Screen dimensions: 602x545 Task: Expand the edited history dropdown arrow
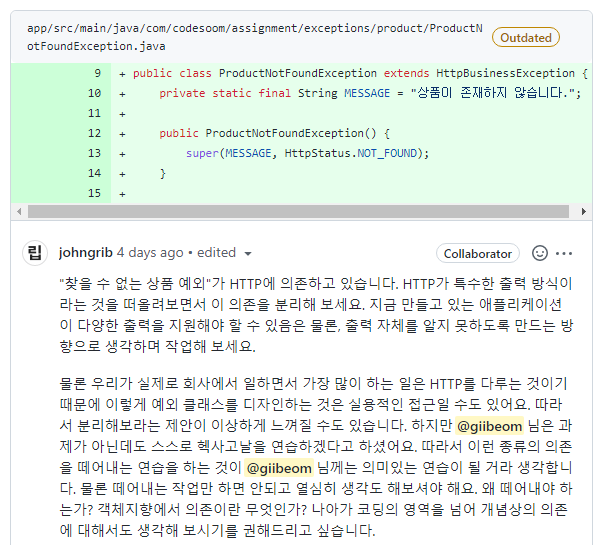point(248,254)
